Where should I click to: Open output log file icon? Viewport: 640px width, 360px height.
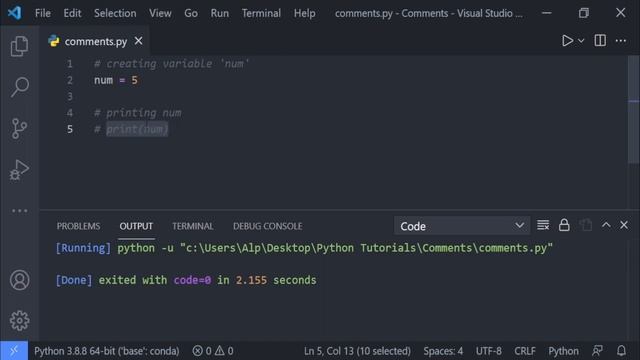pos(586,224)
